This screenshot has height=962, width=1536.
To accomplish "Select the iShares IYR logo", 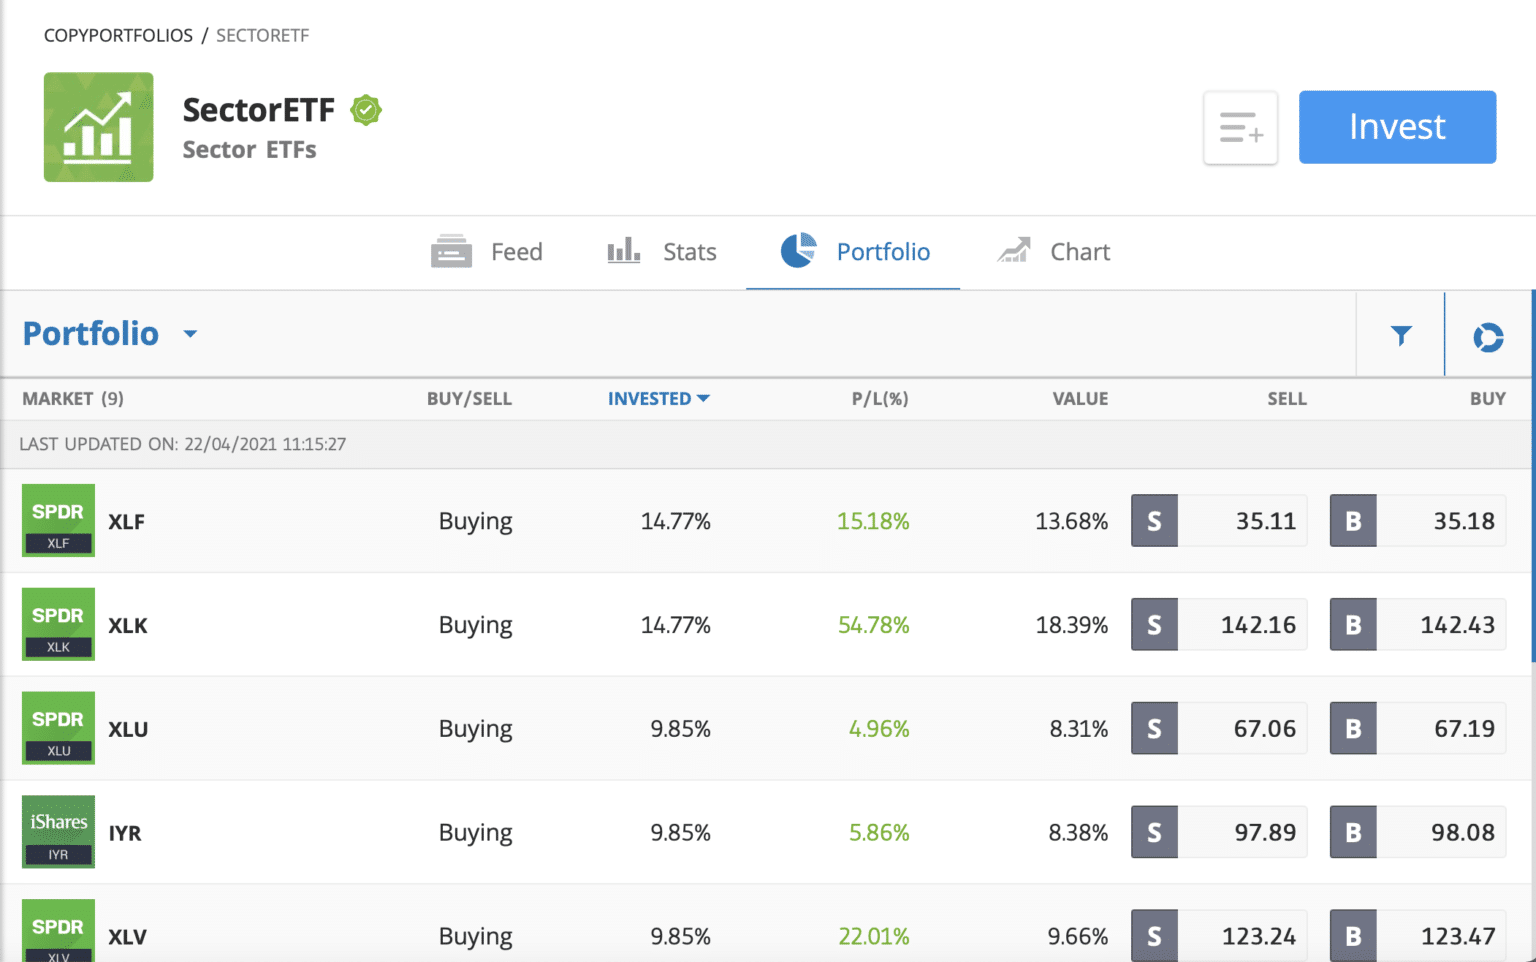I will (58, 831).
